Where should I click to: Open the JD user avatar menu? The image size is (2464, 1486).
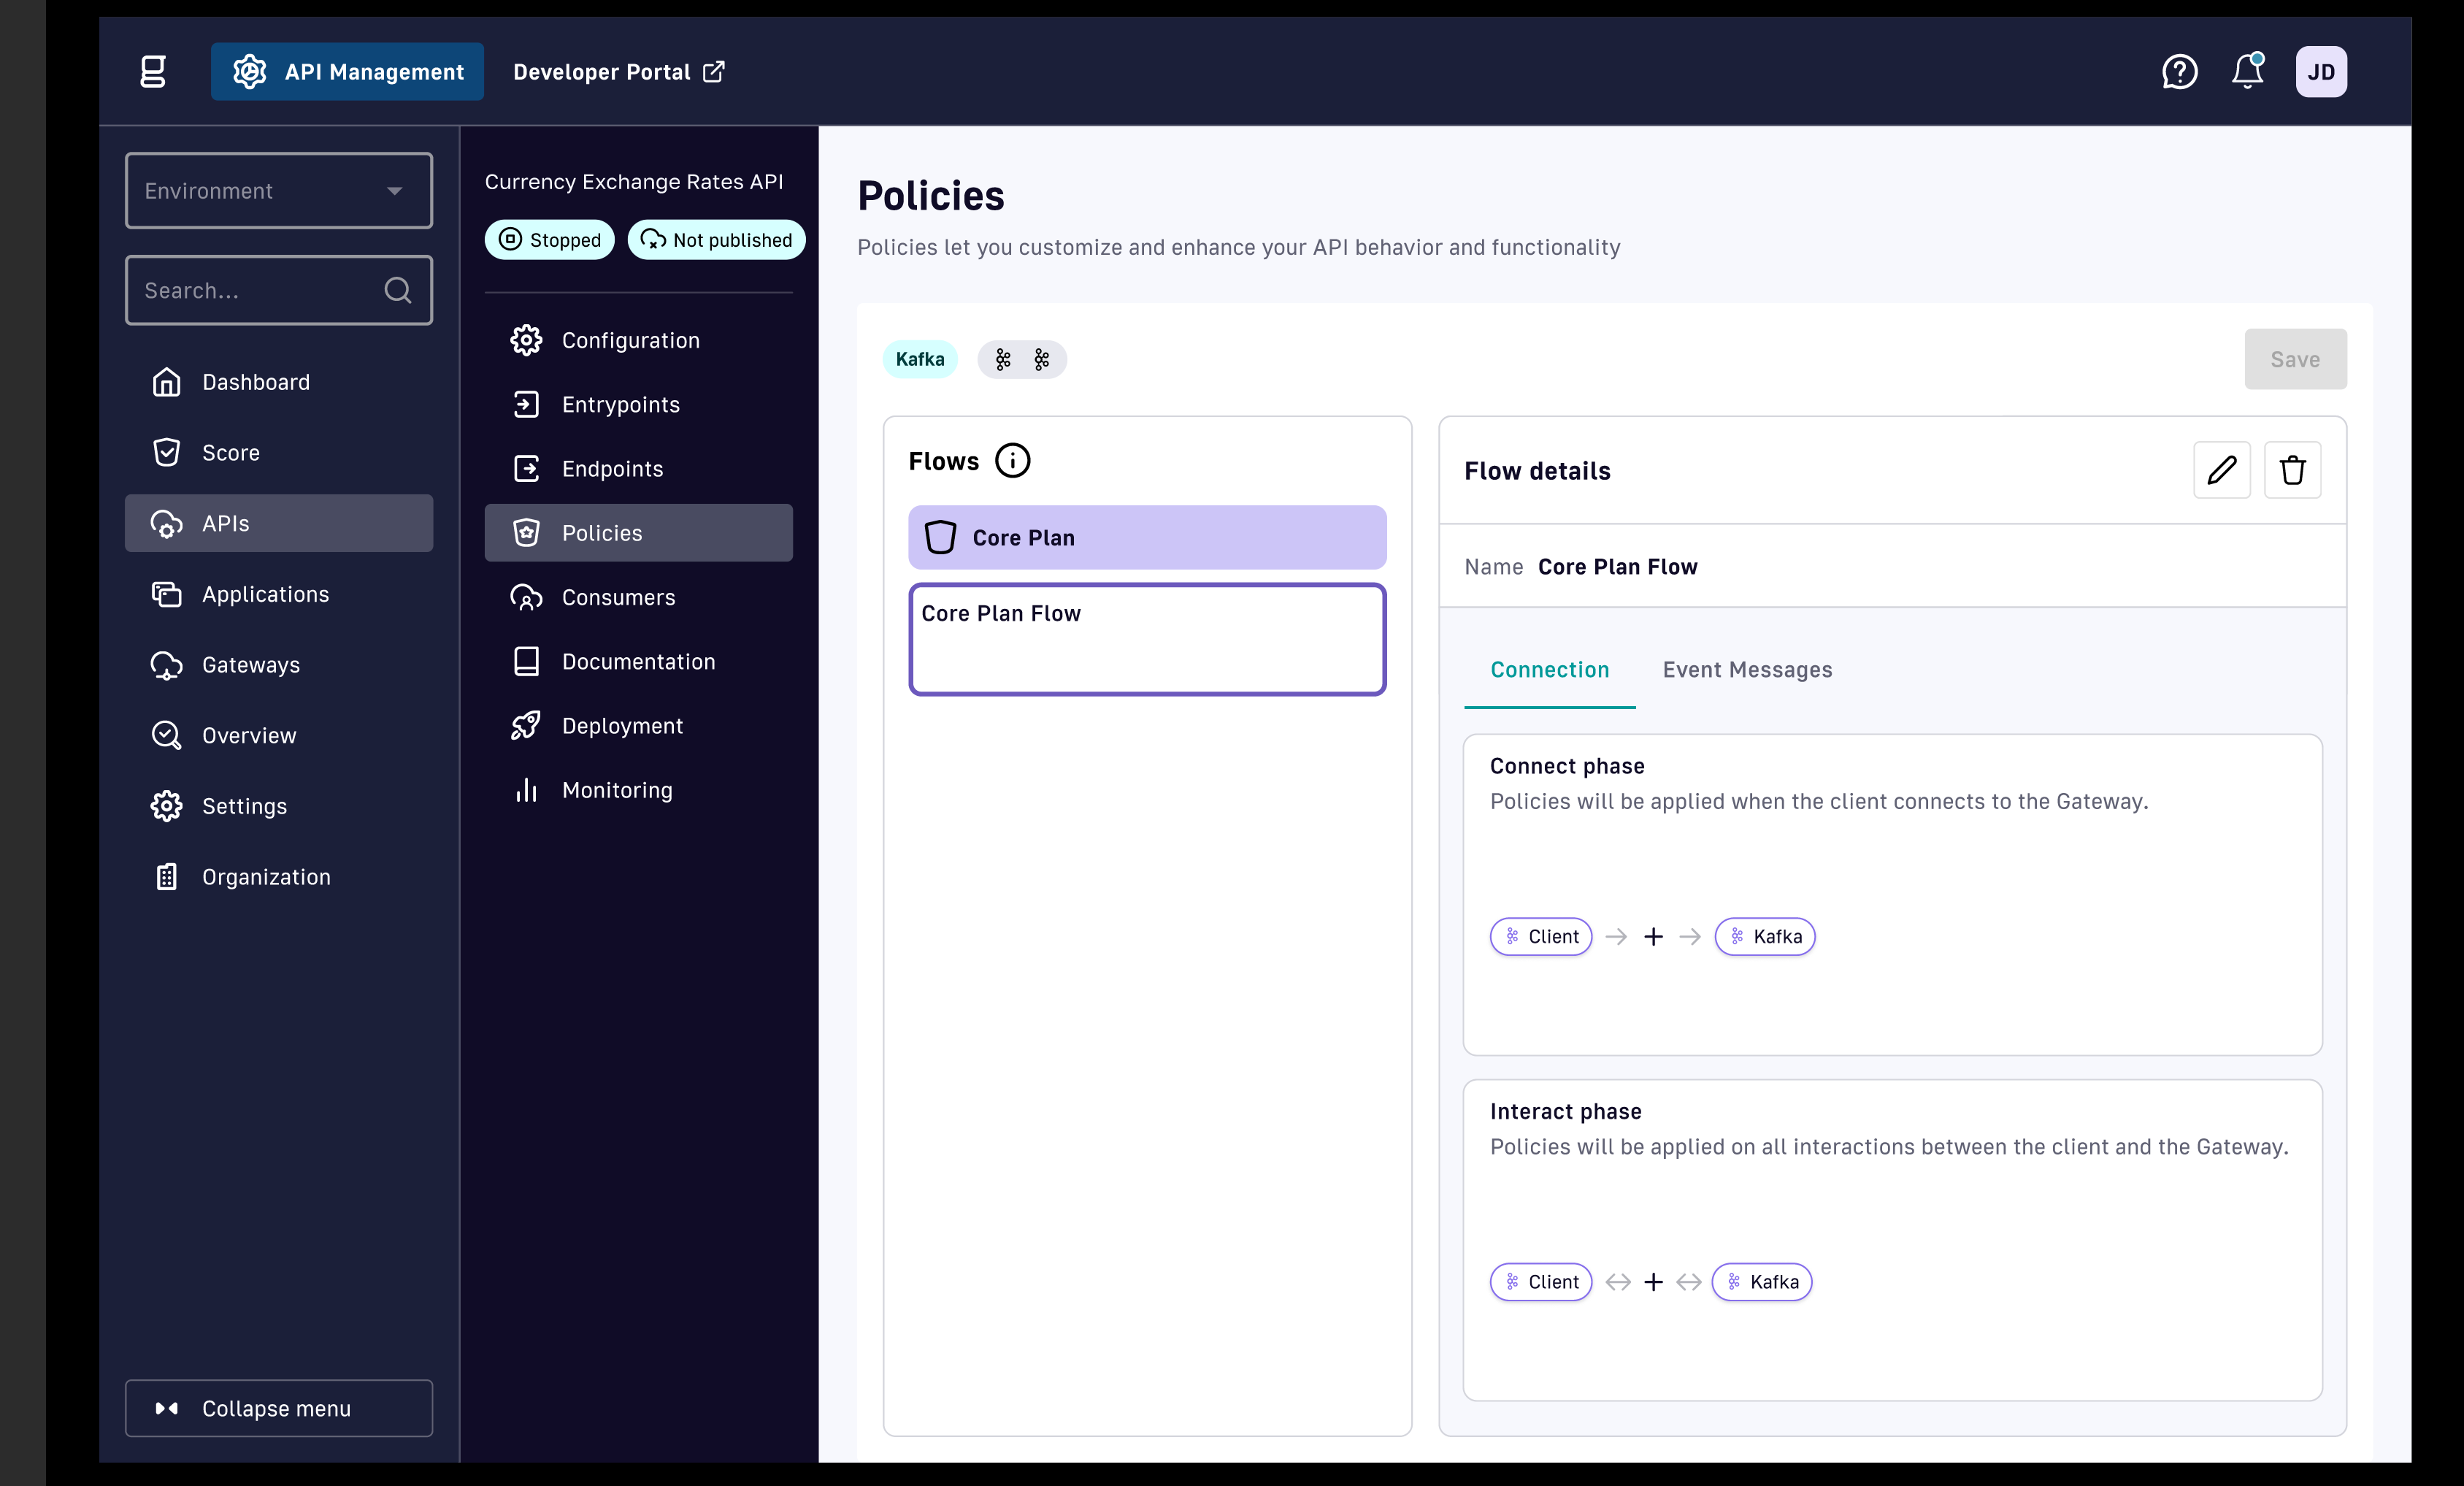pyautogui.click(x=2320, y=72)
